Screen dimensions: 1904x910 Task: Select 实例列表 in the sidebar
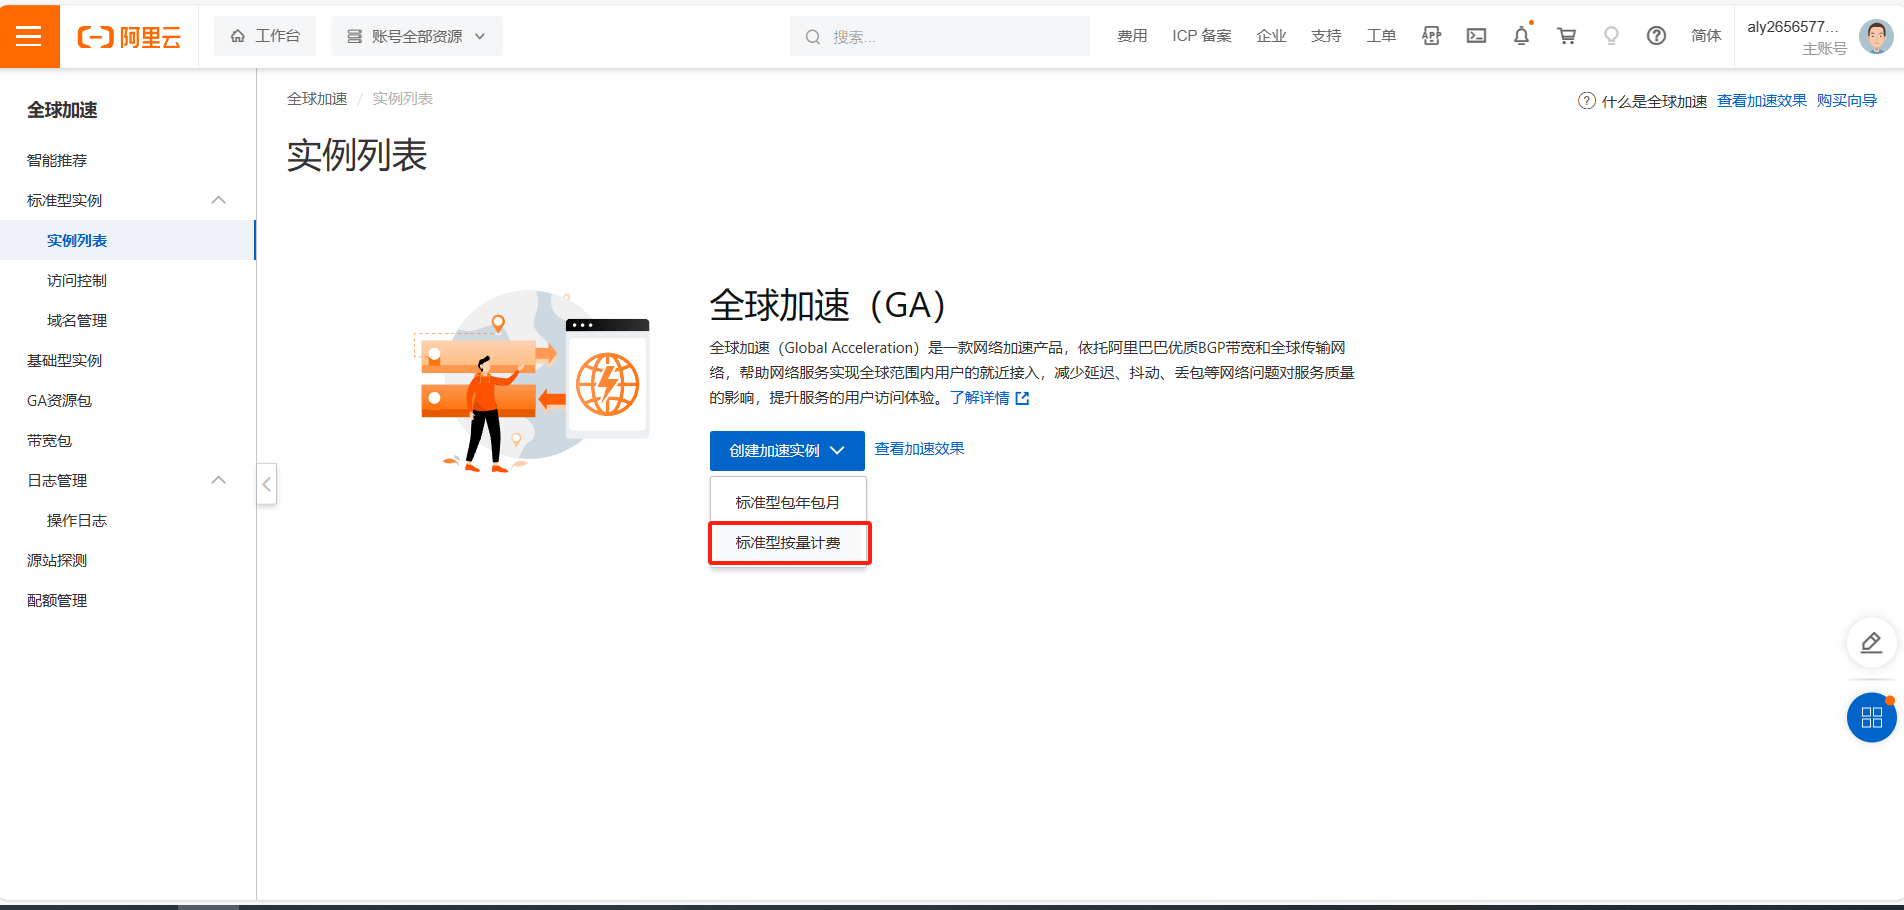pos(127,240)
